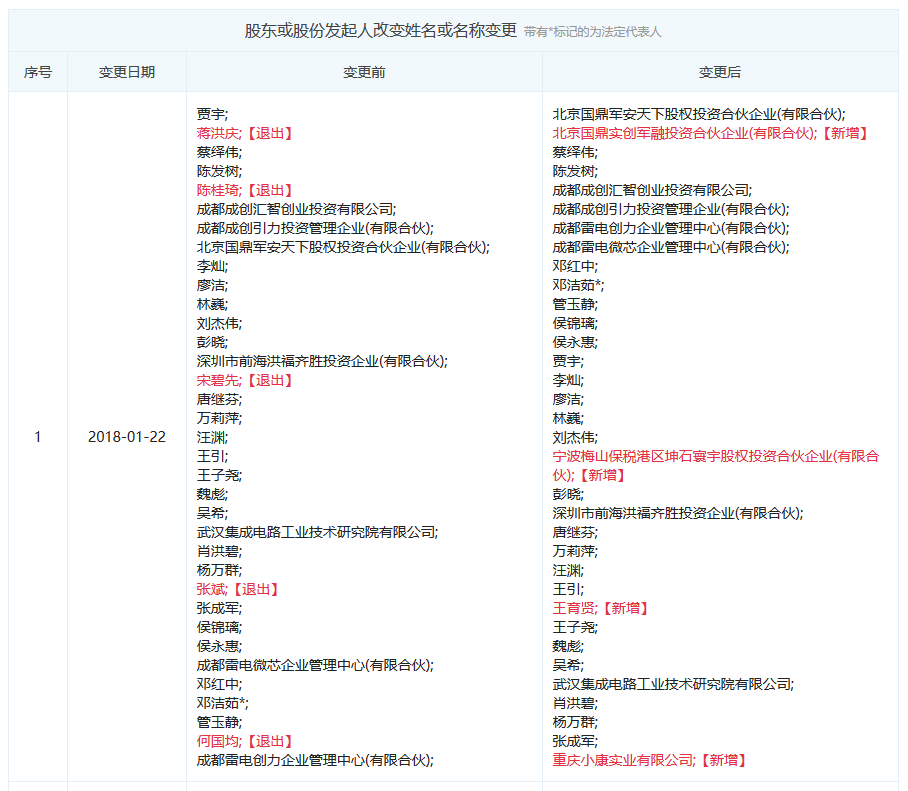This screenshot has height=791, width=908.
Task: Click 成都成创汇智创业投资有限公司 in the 变更前 column
Action: tap(296, 209)
